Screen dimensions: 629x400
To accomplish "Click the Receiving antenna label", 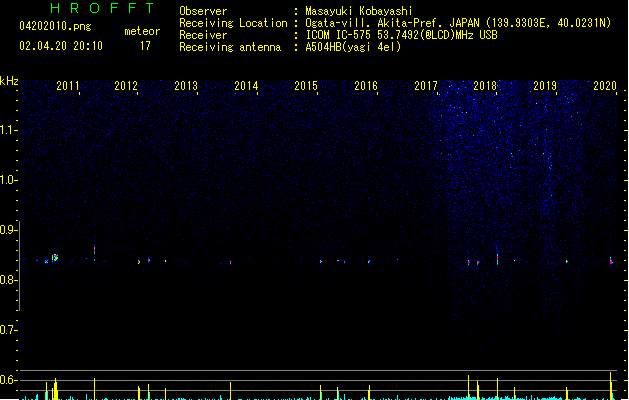I will [x=230, y=47].
